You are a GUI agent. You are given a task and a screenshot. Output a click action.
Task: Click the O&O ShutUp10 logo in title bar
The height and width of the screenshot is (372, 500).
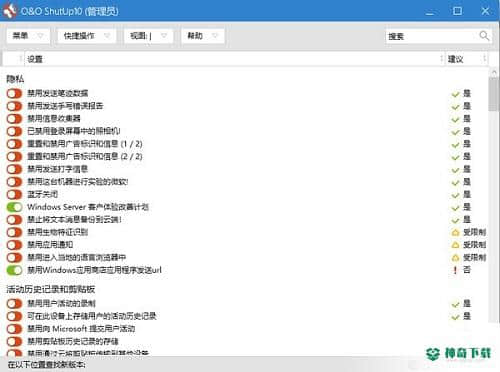point(10,11)
